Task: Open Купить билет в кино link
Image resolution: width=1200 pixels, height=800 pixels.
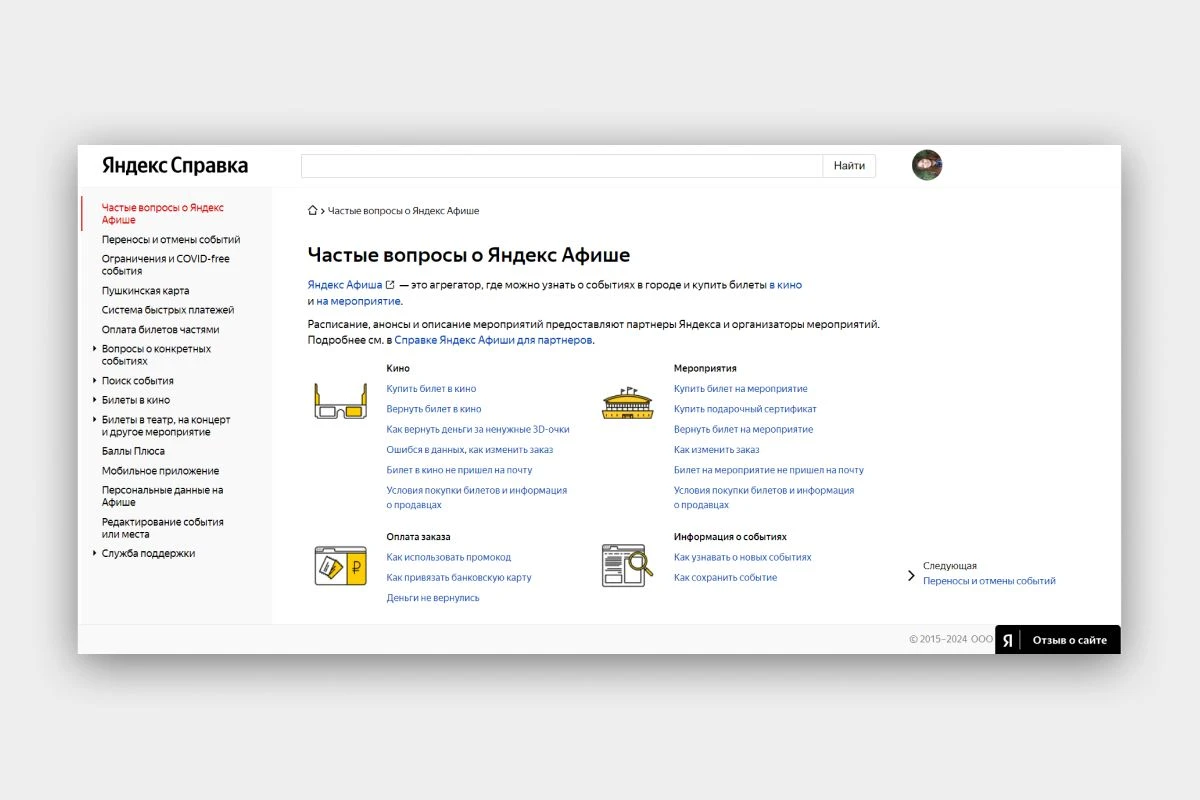Action: click(x=431, y=389)
